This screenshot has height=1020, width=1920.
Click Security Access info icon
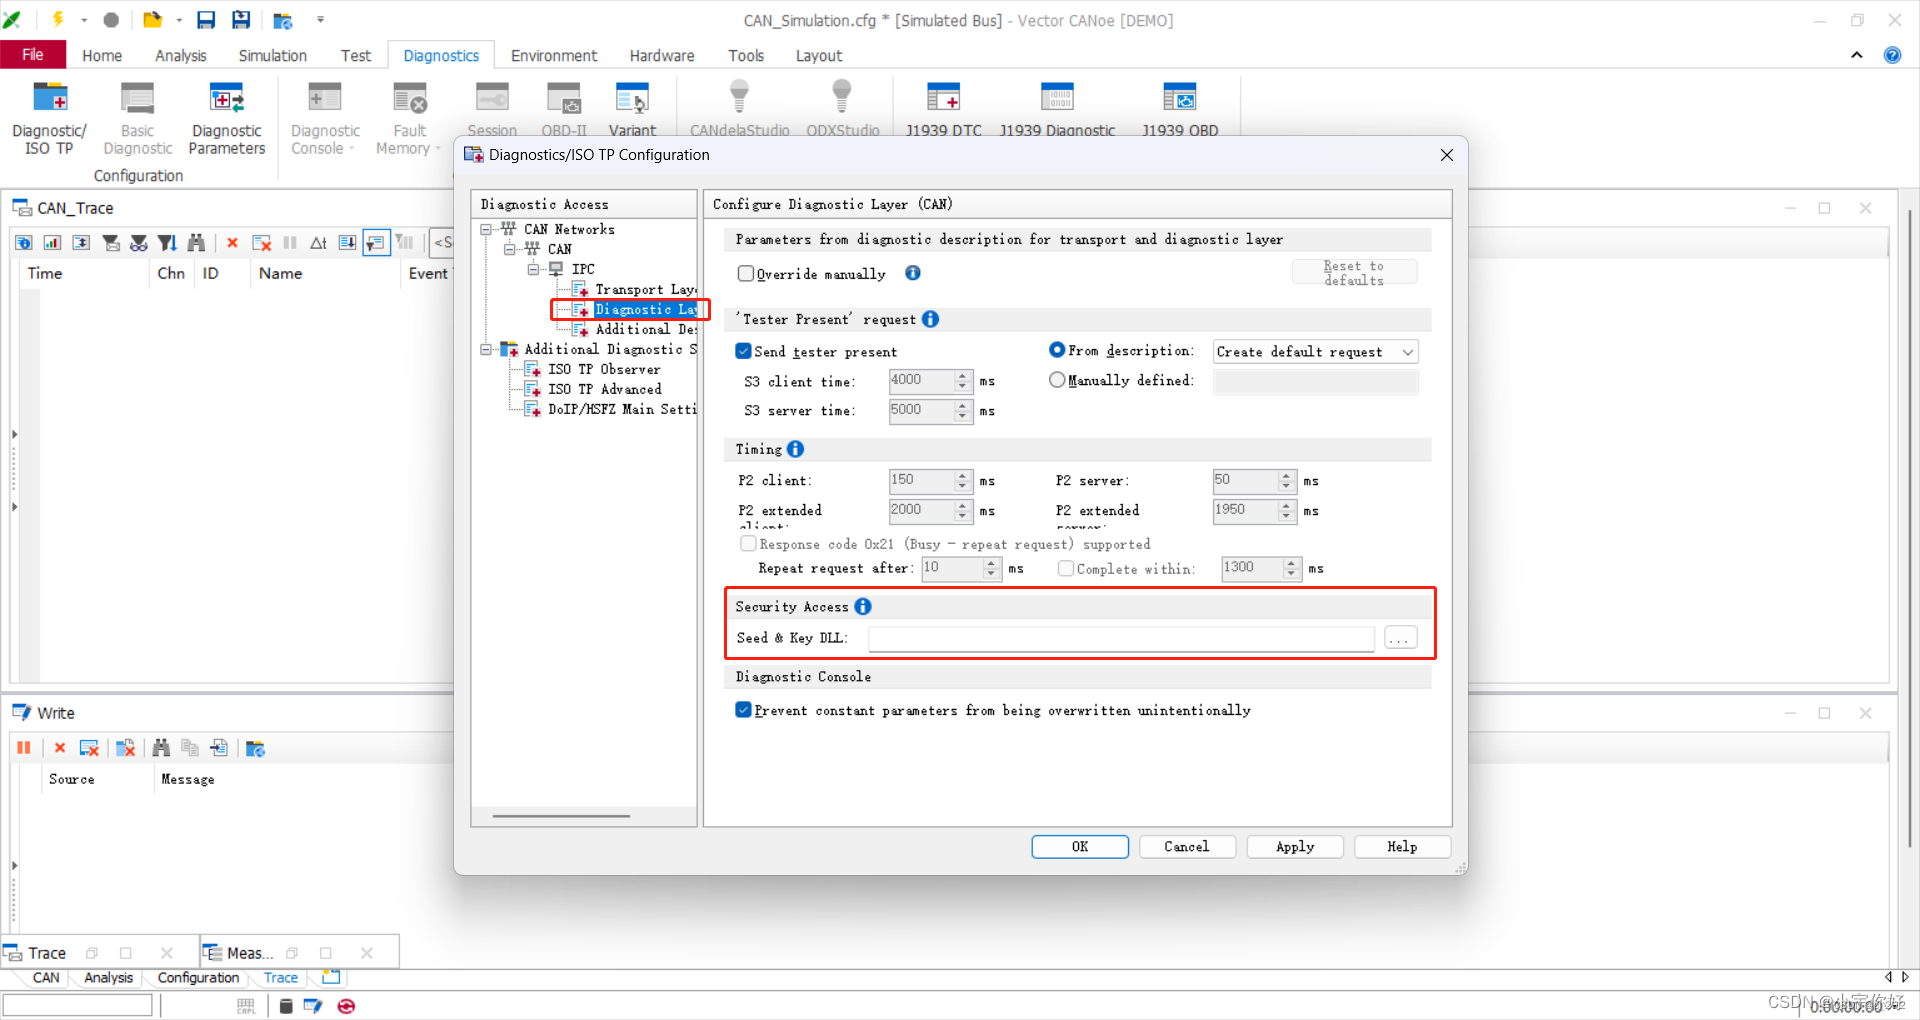pyautogui.click(x=863, y=606)
